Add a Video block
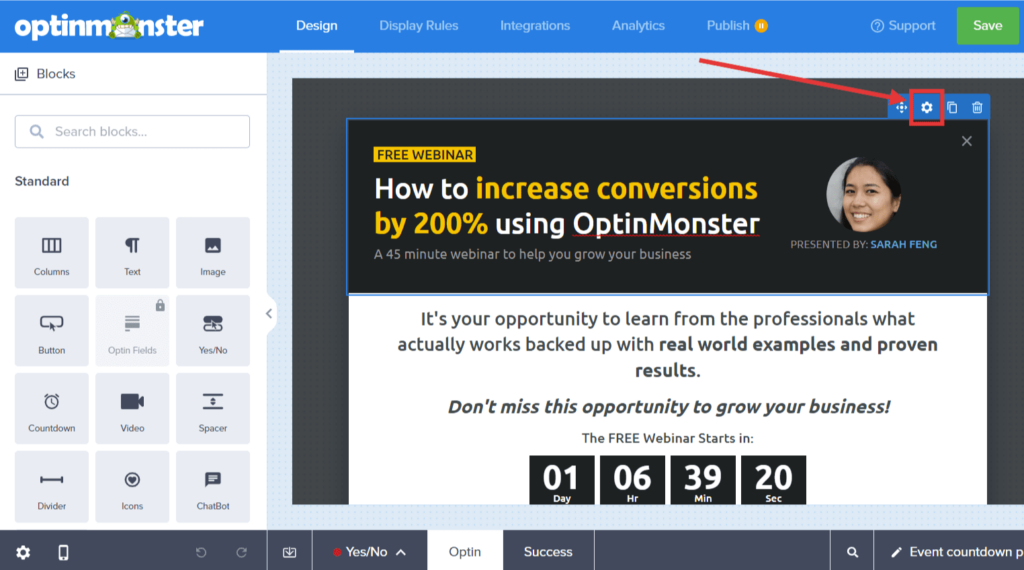The image size is (1024, 570). [132, 409]
